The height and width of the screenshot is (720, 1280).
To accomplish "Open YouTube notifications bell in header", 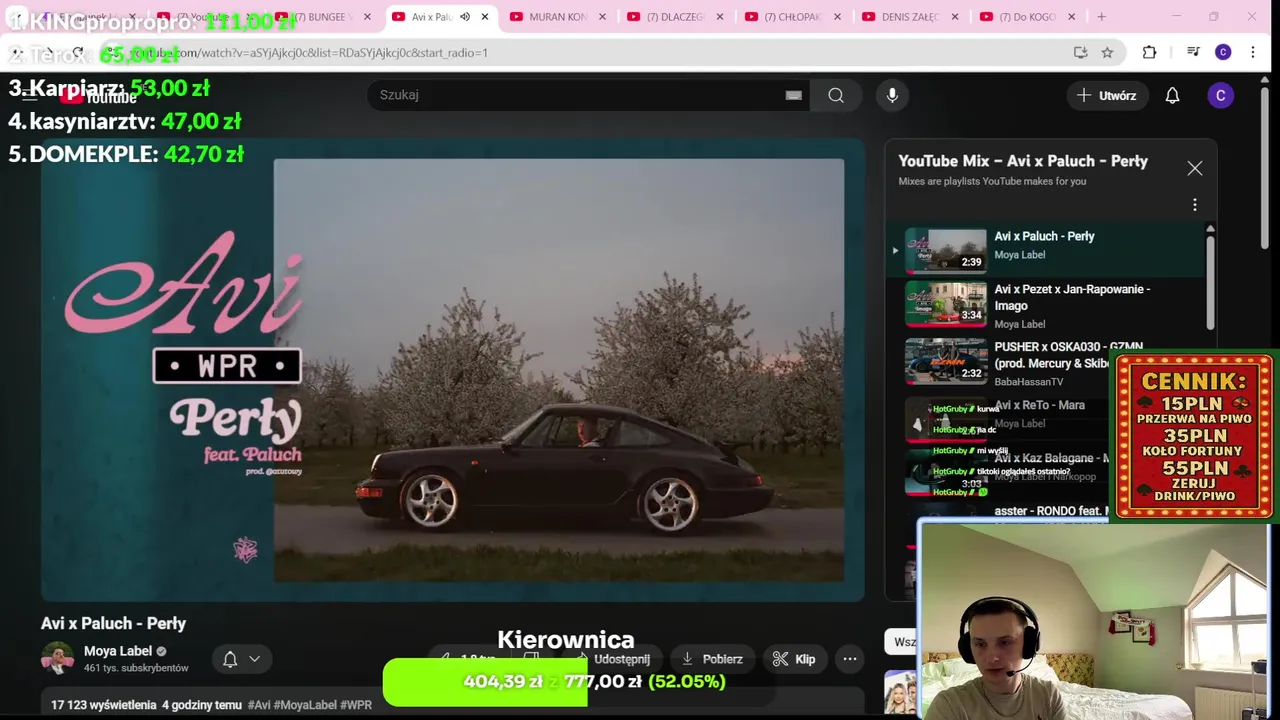I will pos(1172,95).
